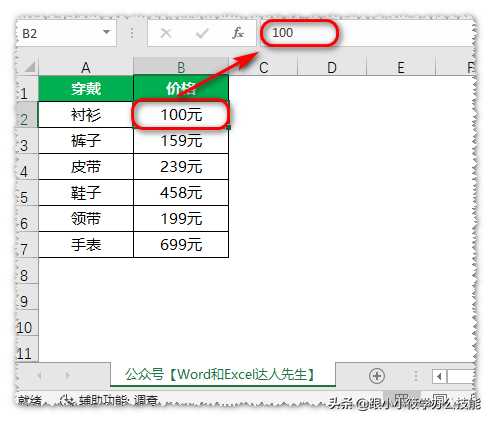Select row 11 header
The height and width of the screenshot is (421, 492).
tap(27, 349)
